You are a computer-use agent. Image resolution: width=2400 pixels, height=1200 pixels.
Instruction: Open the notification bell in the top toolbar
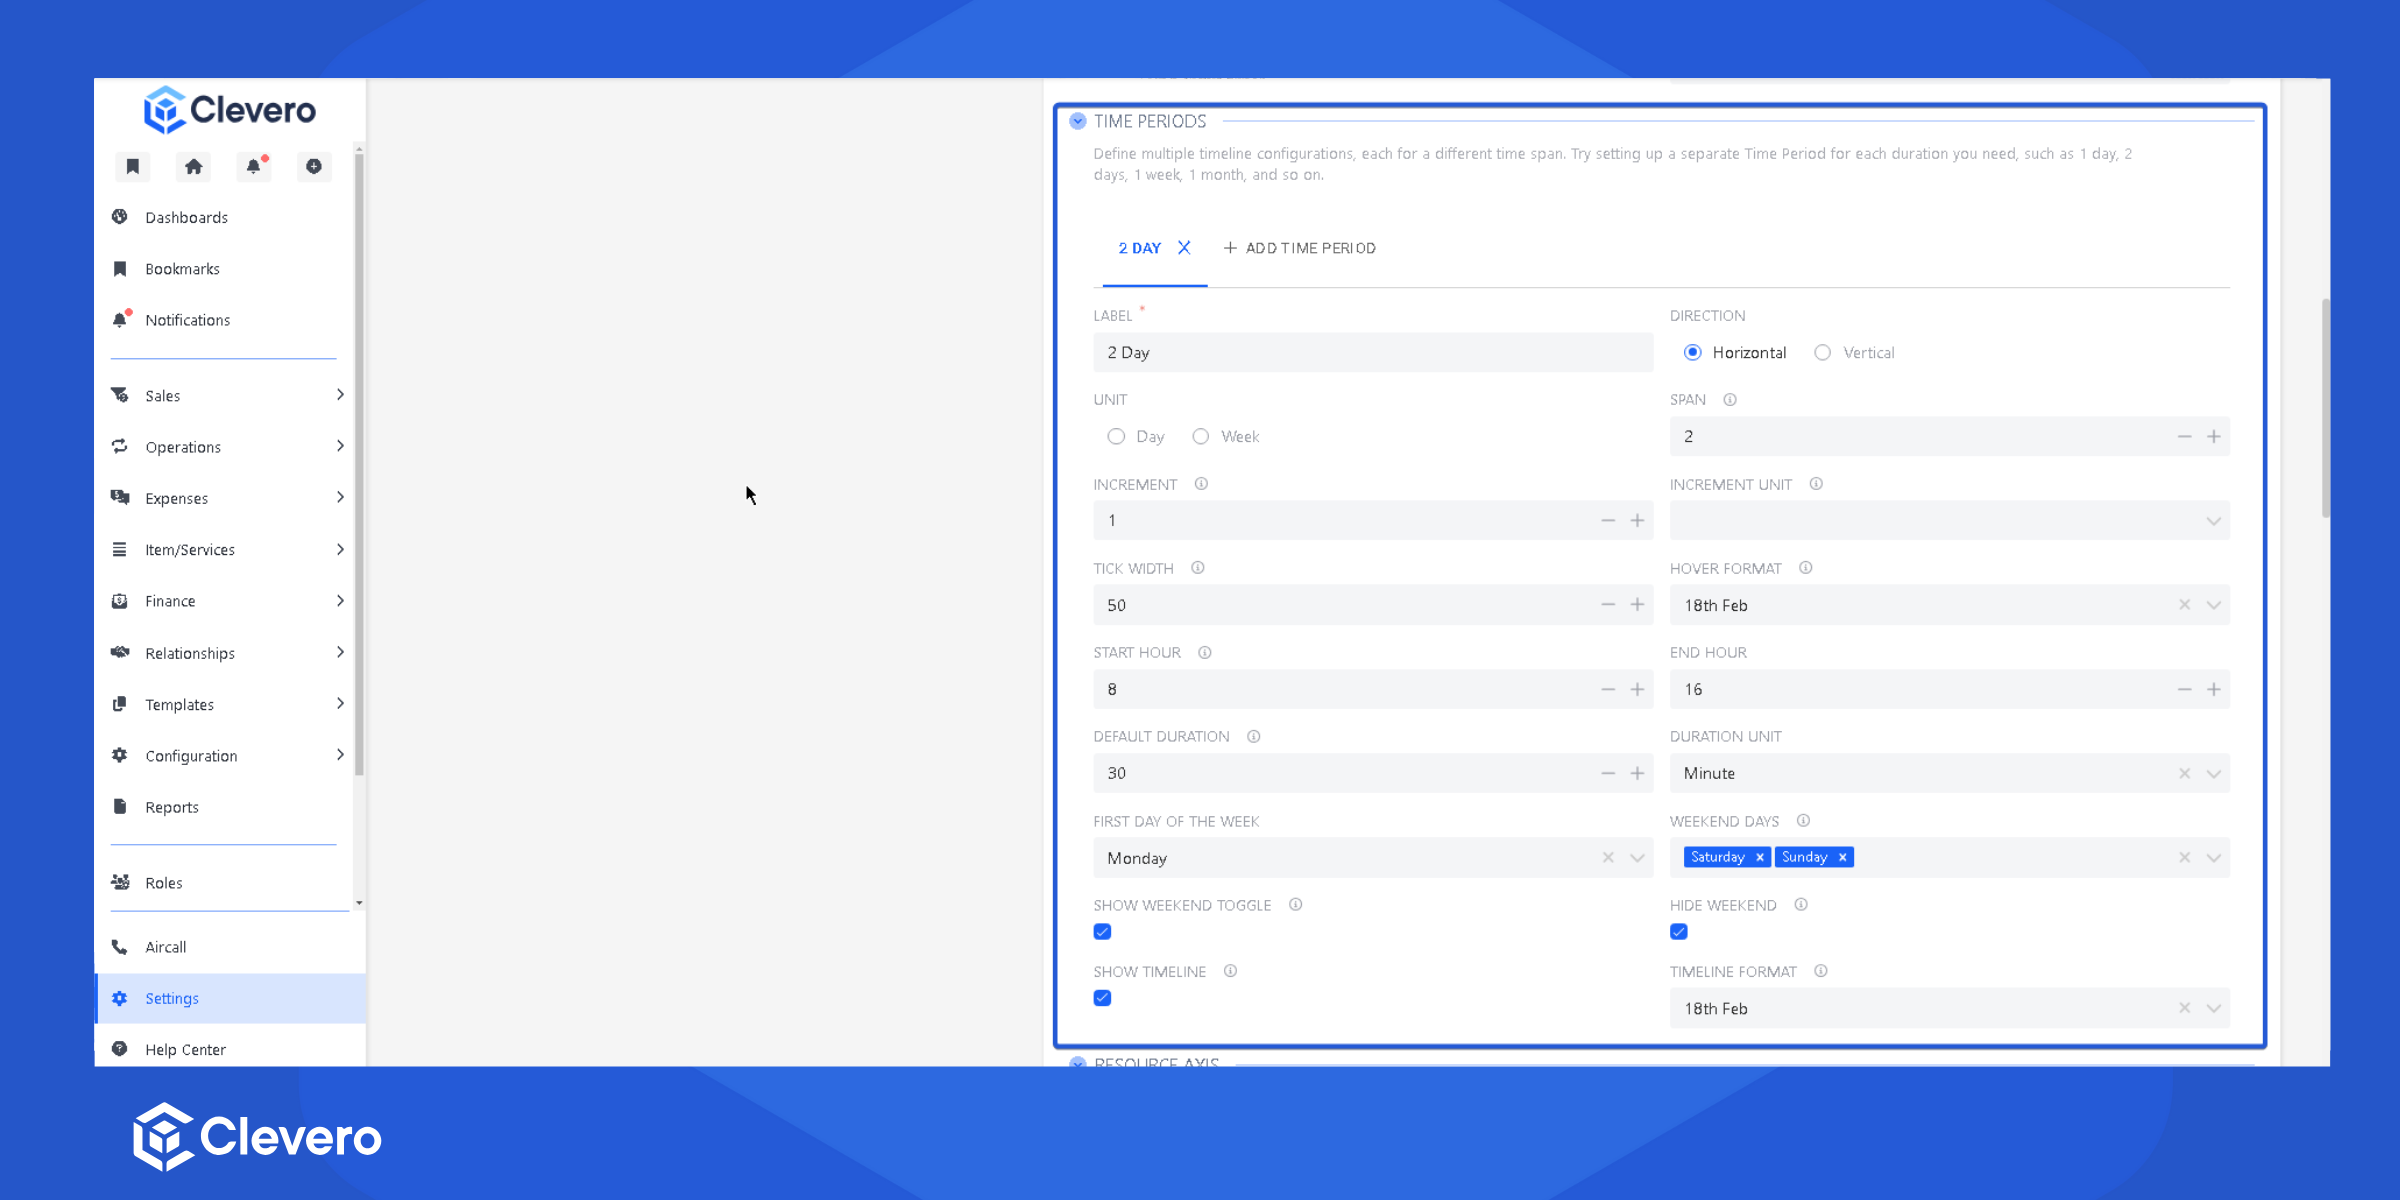[254, 166]
